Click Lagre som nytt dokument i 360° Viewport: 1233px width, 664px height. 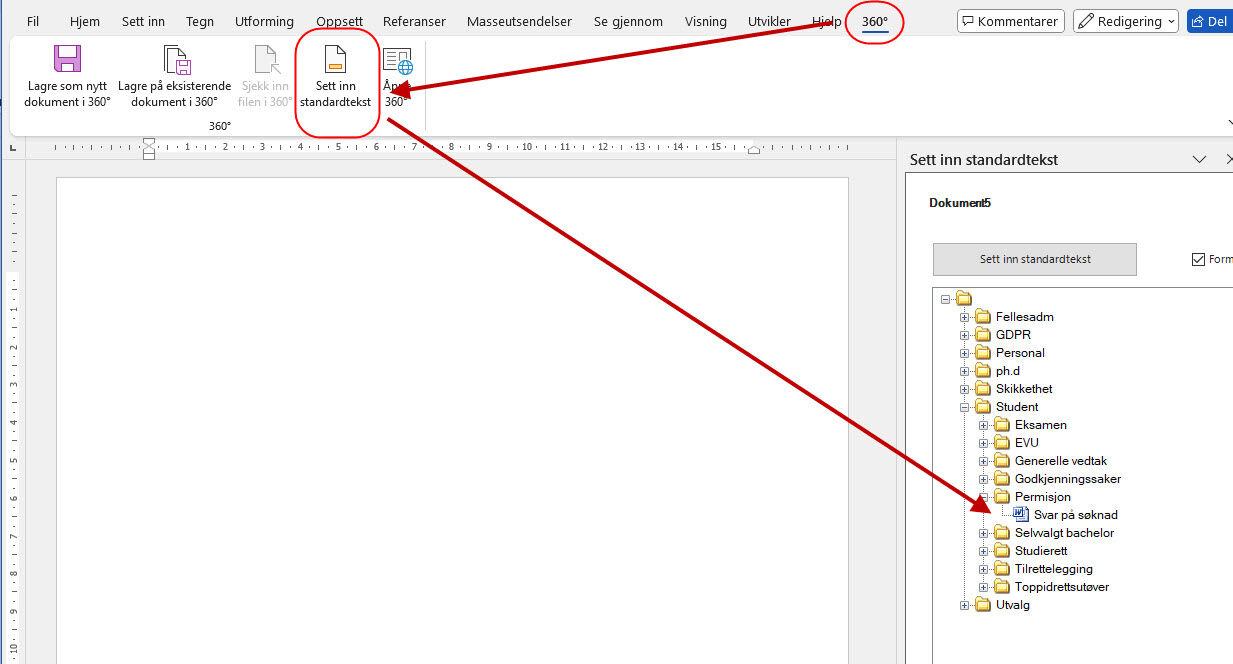point(67,76)
